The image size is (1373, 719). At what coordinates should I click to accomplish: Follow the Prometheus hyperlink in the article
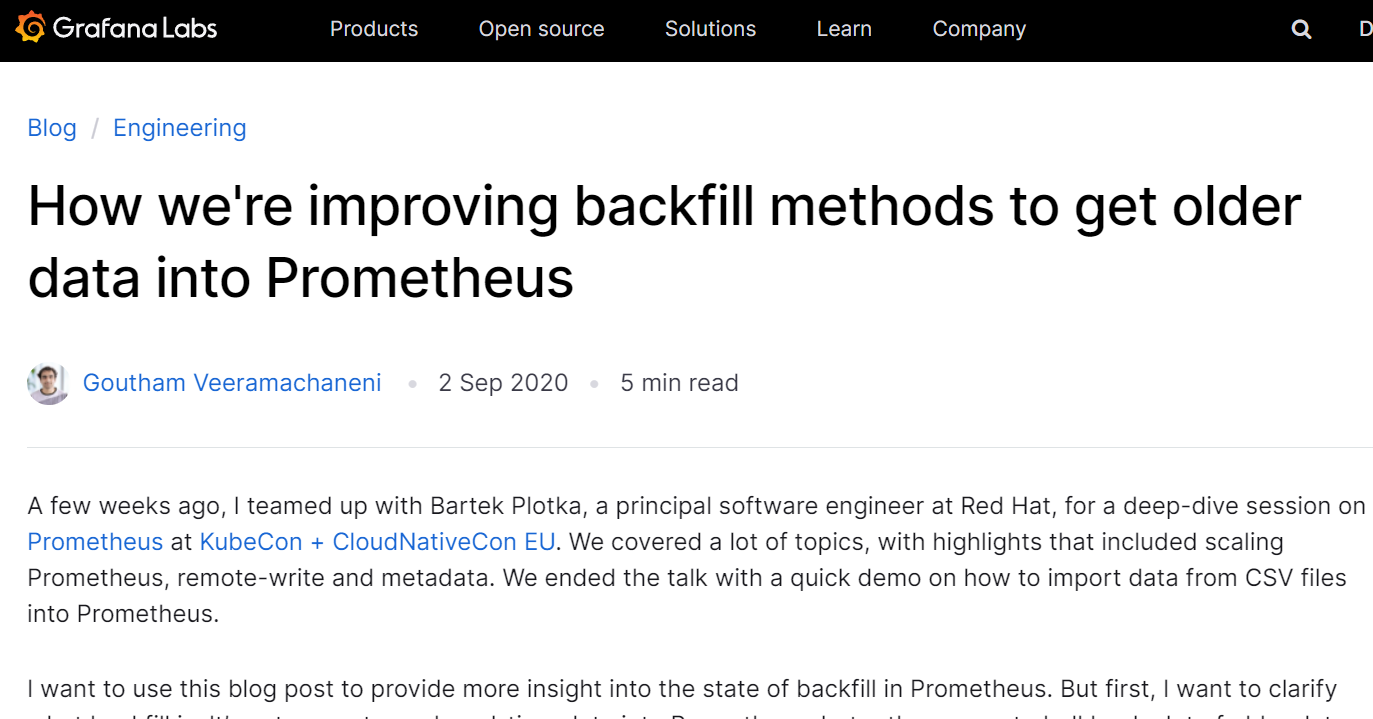[95, 541]
